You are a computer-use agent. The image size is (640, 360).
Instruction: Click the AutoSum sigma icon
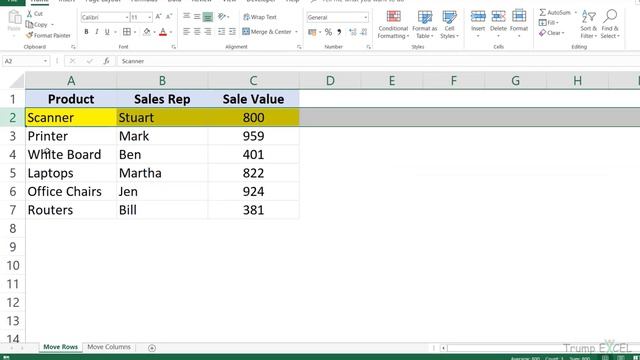pyautogui.click(x=542, y=13)
